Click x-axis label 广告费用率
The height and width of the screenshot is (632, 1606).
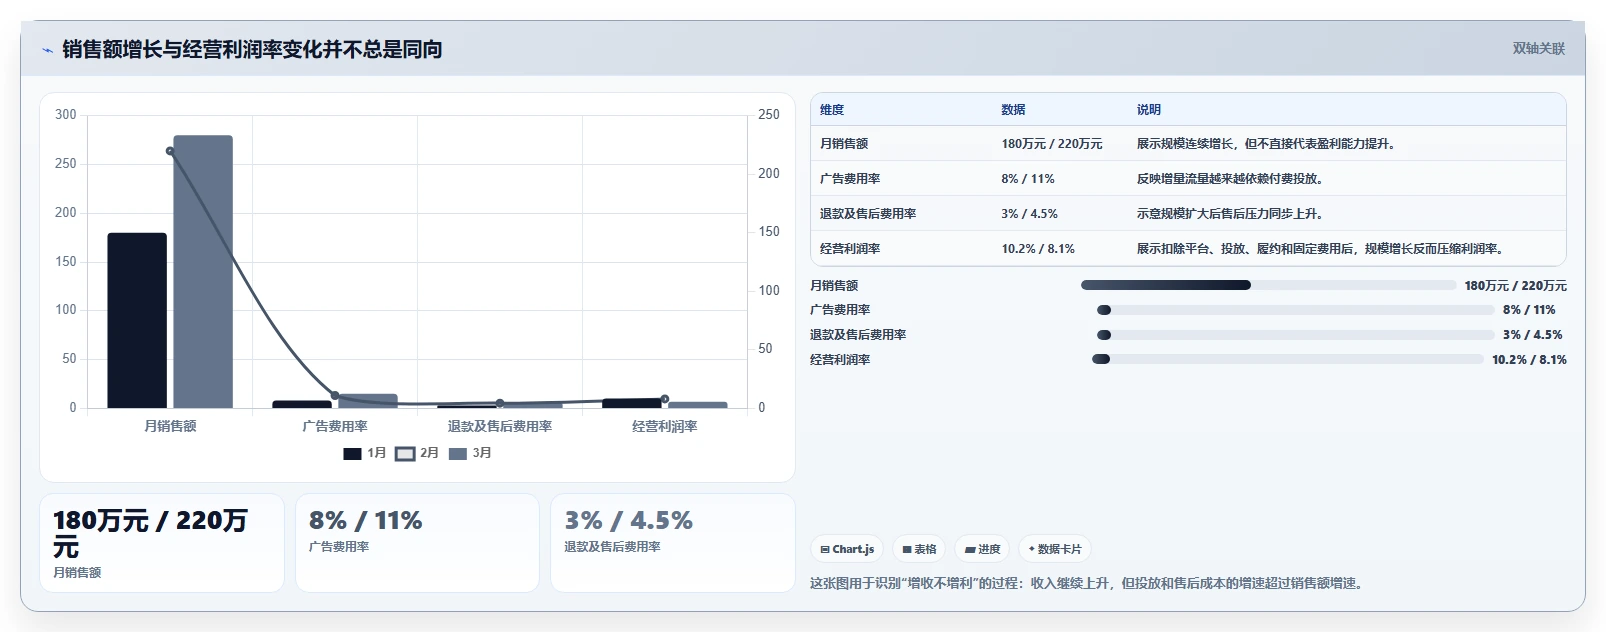tap(335, 426)
